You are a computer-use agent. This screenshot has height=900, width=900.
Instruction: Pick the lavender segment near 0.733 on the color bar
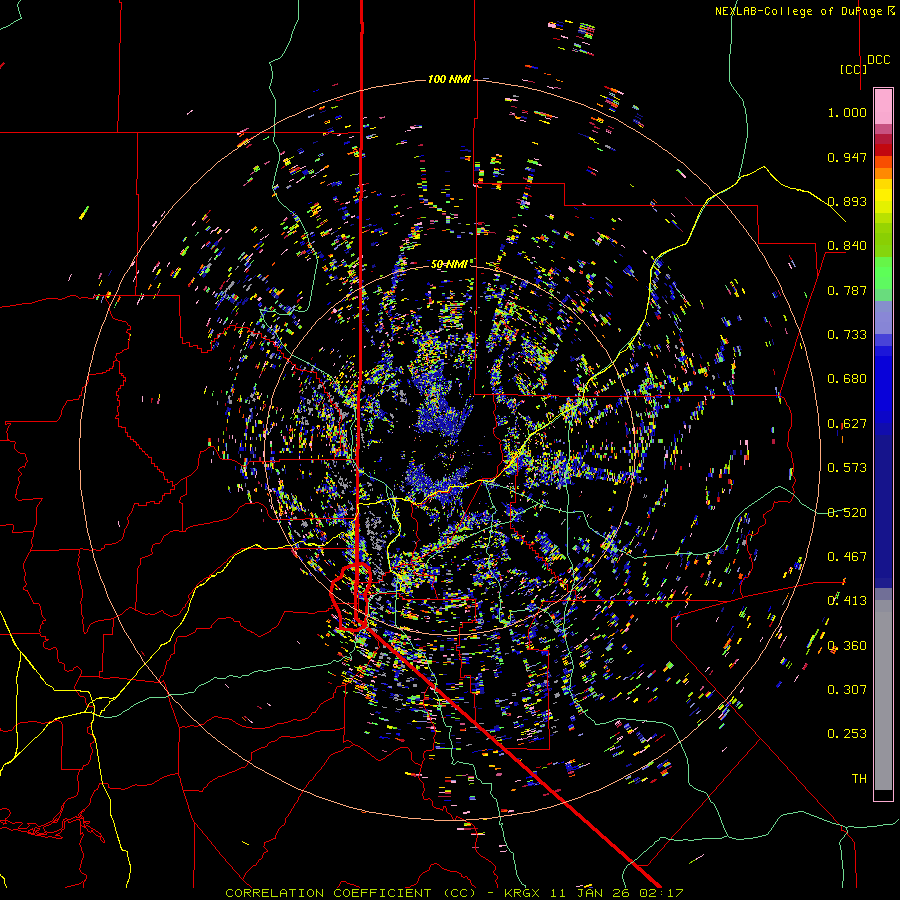pos(883,317)
